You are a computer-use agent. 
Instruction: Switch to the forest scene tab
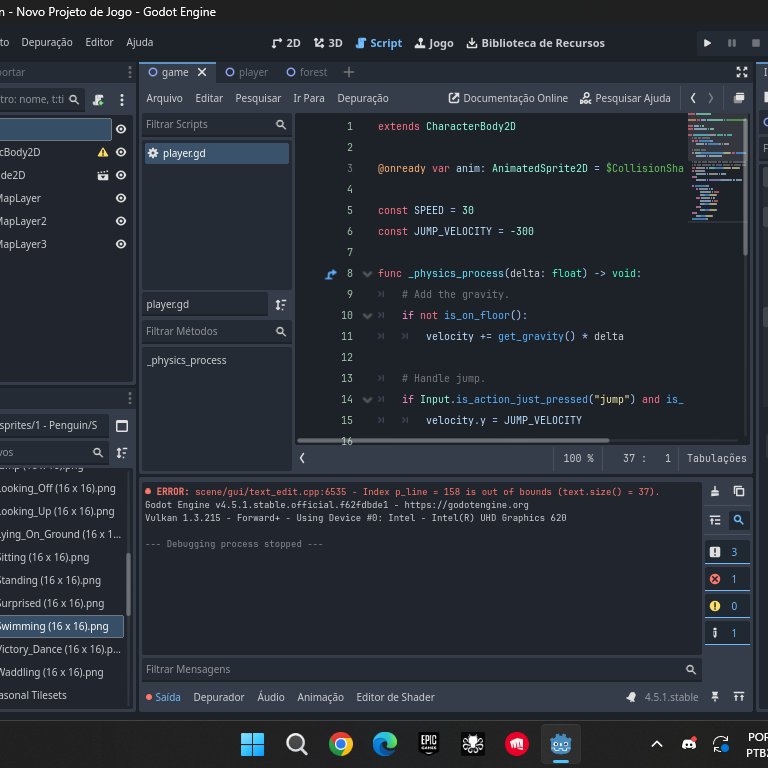(307, 72)
